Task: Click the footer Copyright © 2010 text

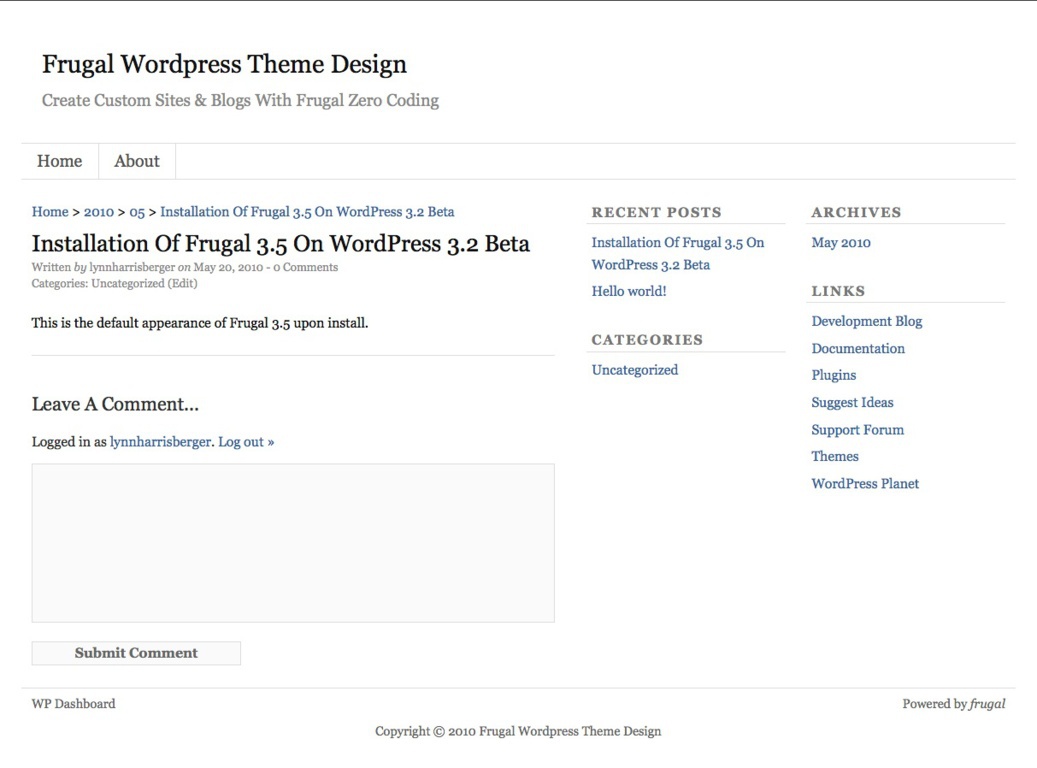Action: point(518,731)
